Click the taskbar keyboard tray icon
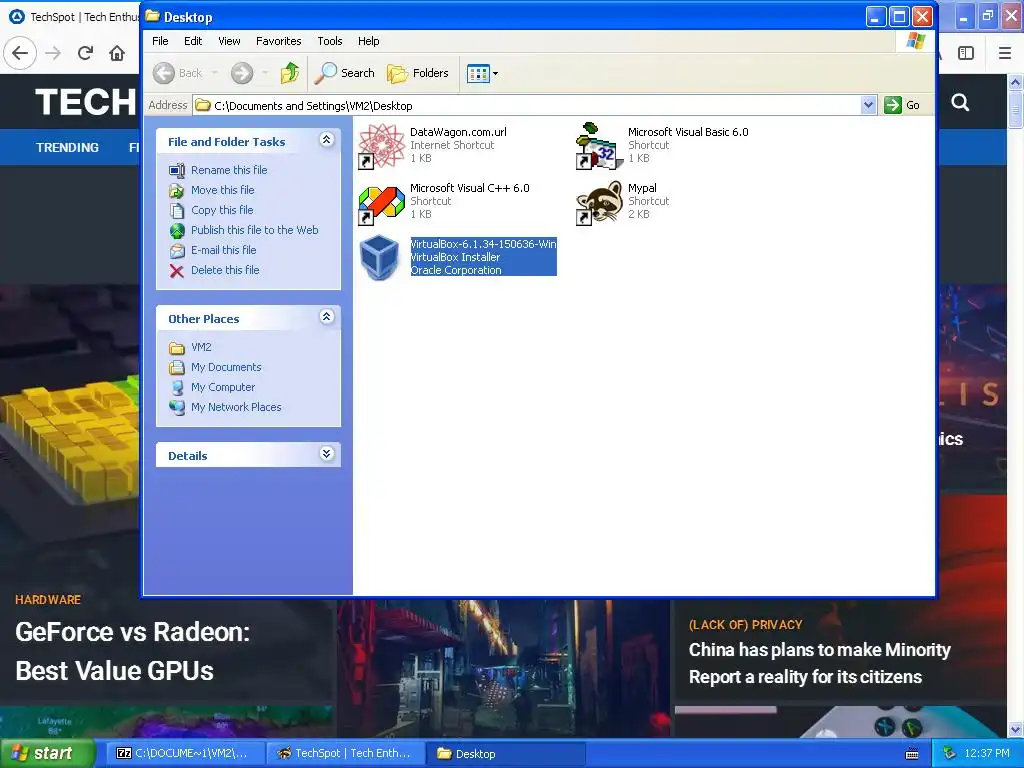 tap(912, 754)
